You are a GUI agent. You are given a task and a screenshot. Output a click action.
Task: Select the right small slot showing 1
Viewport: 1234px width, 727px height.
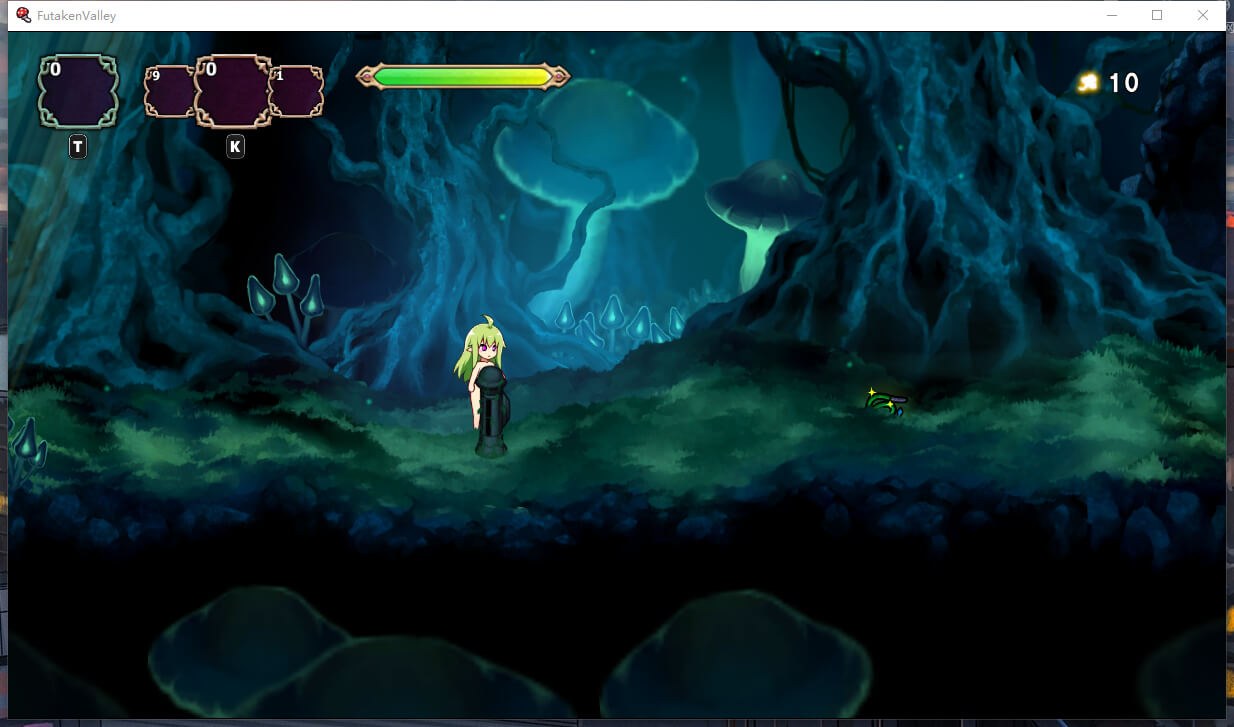tap(297, 91)
